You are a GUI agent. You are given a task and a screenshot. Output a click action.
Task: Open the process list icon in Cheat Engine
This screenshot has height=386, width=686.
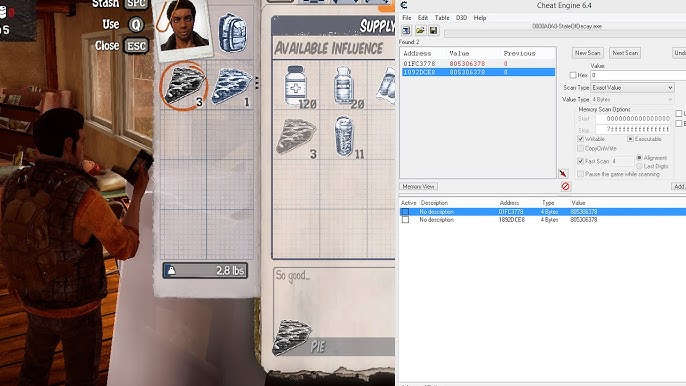coord(406,30)
